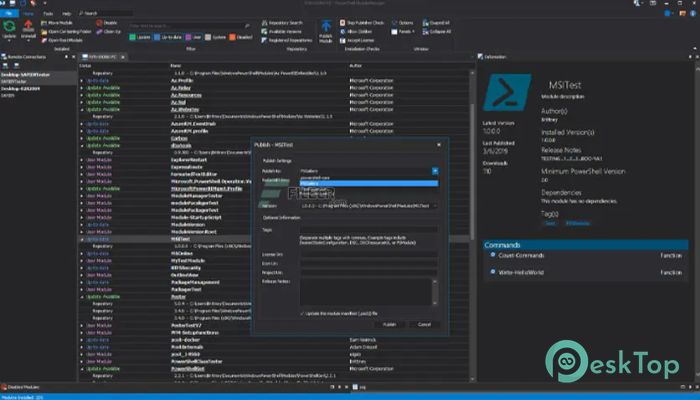Image resolution: width=700 pixels, height=400 pixels.
Task: Click Options in the Window group
Action: 402,23
